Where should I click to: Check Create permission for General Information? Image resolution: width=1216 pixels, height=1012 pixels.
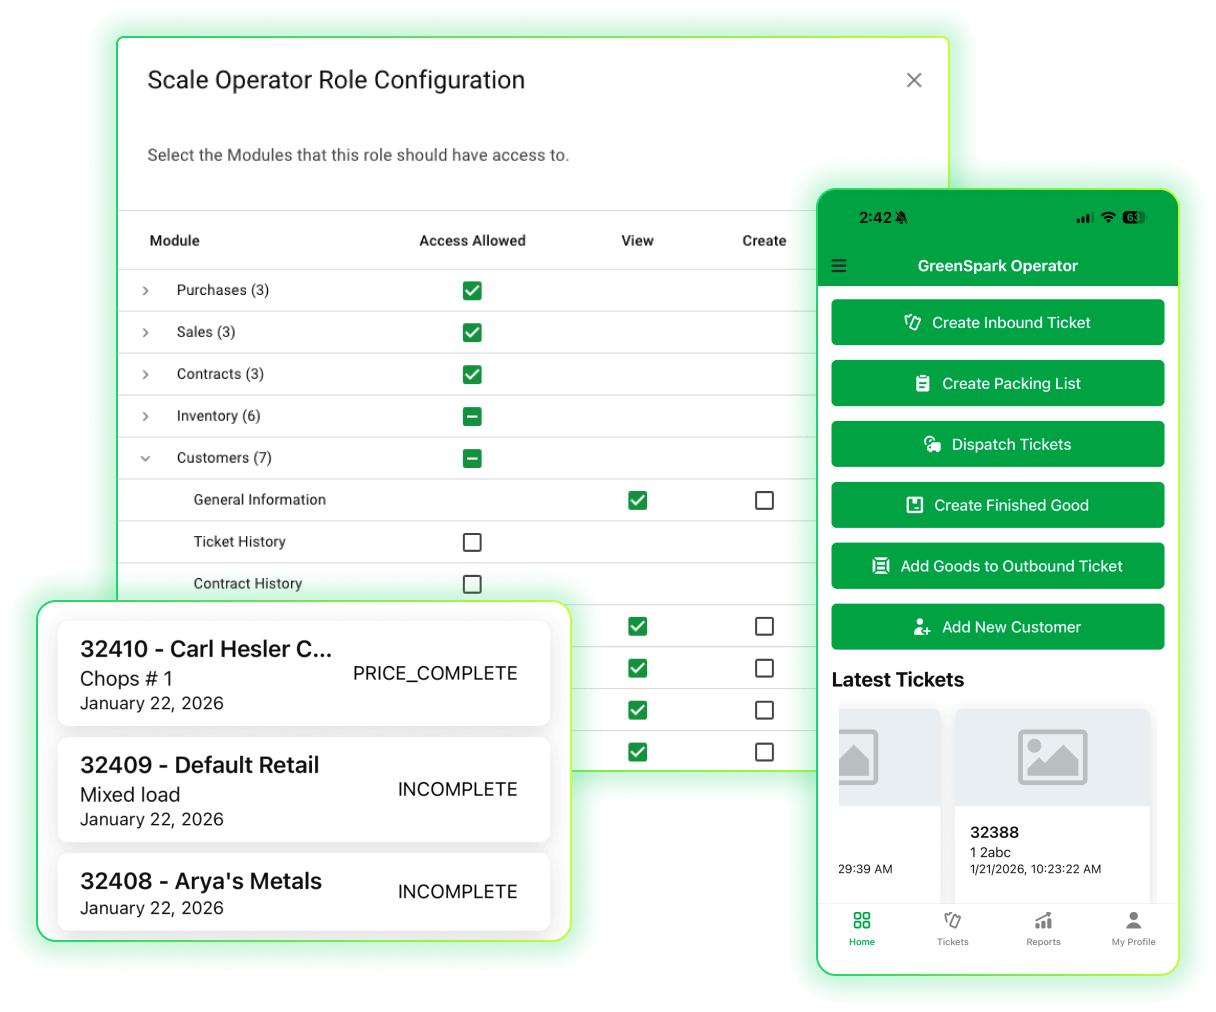coord(764,500)
